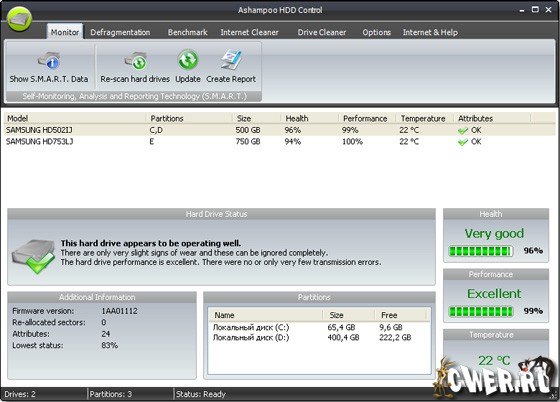This screenshot has width=560, height=402.
Task: Click the green OK check for HD753LJ
Action: click(x=463, y=142)
